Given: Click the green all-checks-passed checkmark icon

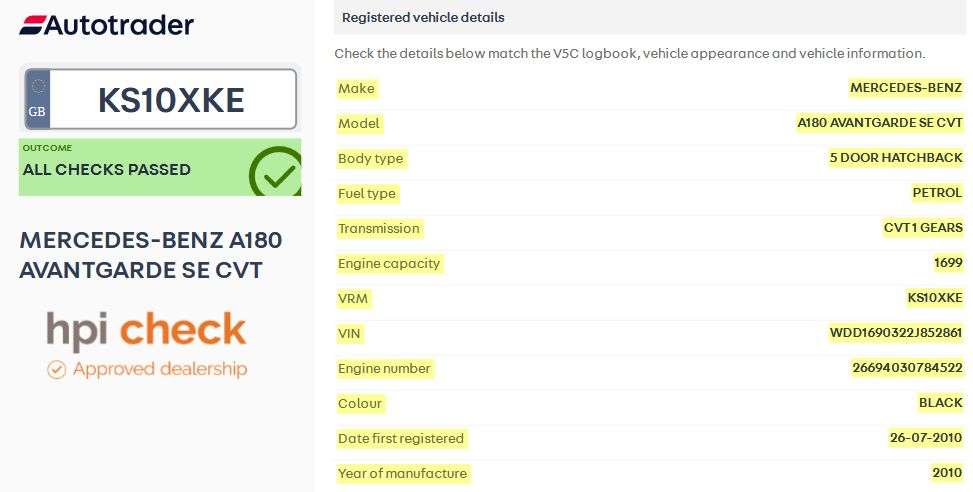Looking at the screenshot, I should point(274,172).
